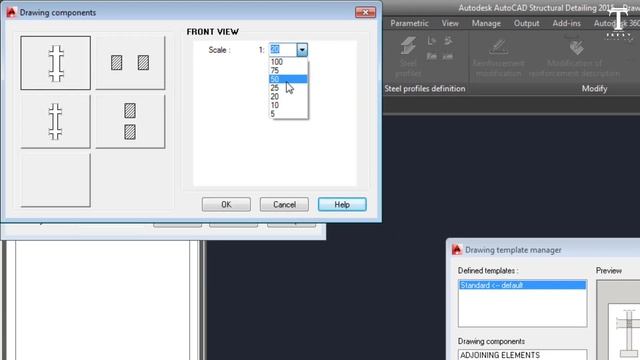Open the Add-ins ribbon tab
Viewport: 640px width, 360px height.
(x=567, y=23)
